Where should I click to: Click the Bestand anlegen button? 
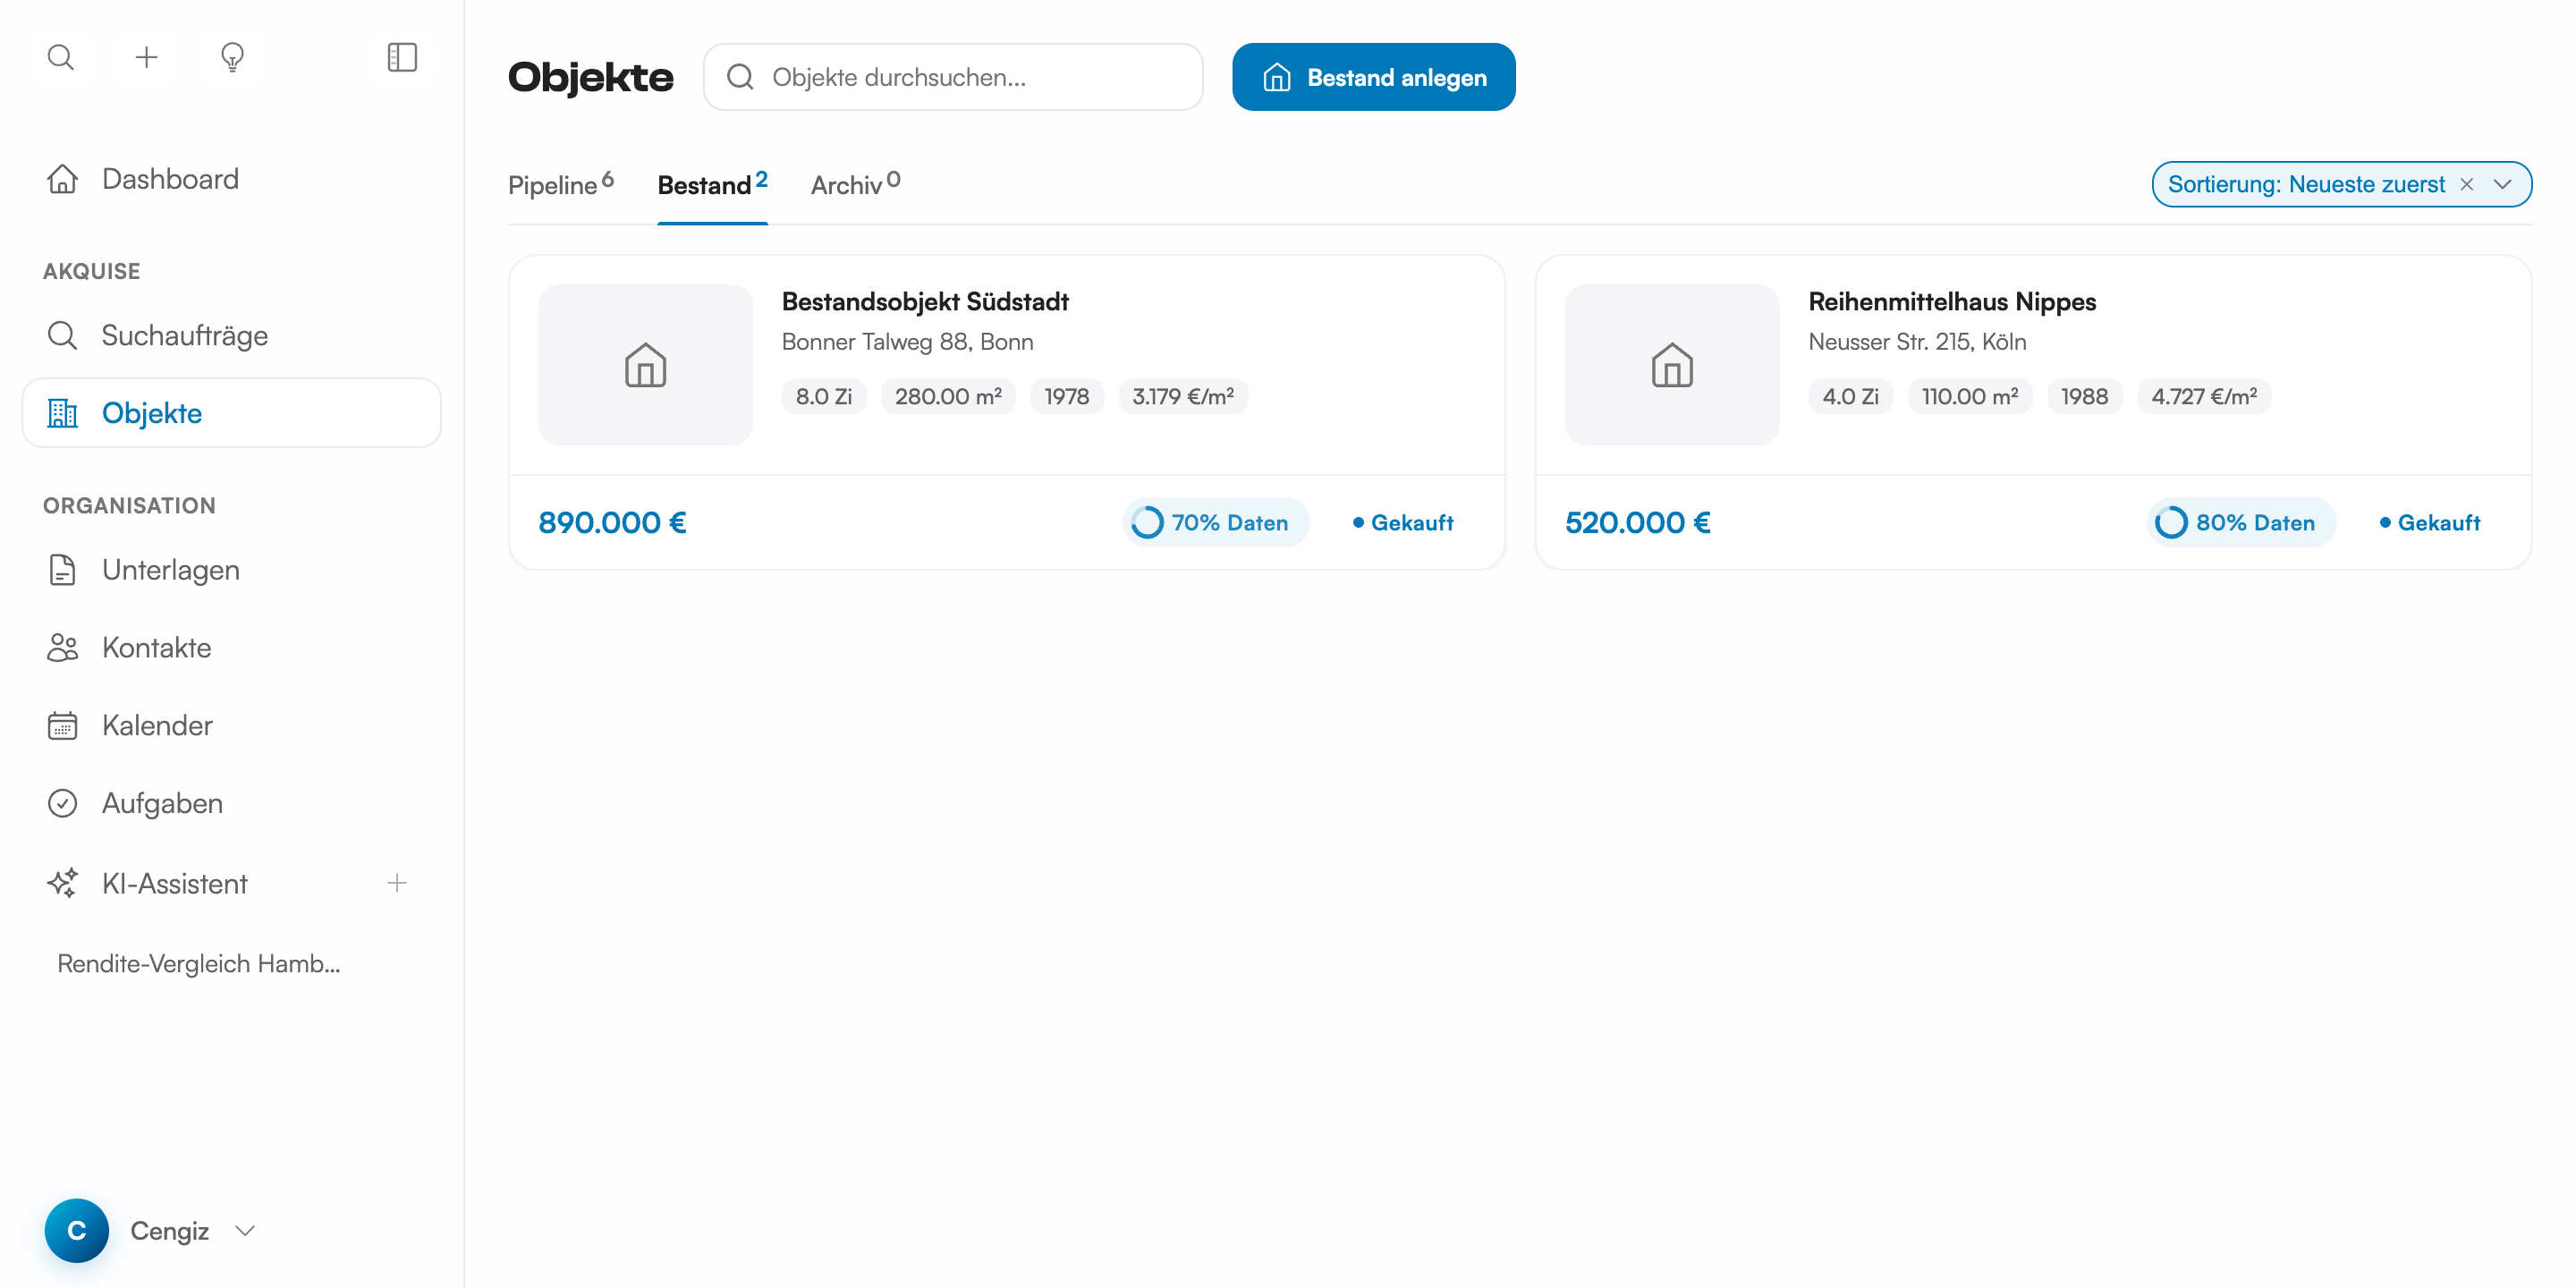[x=1373, y=77]
